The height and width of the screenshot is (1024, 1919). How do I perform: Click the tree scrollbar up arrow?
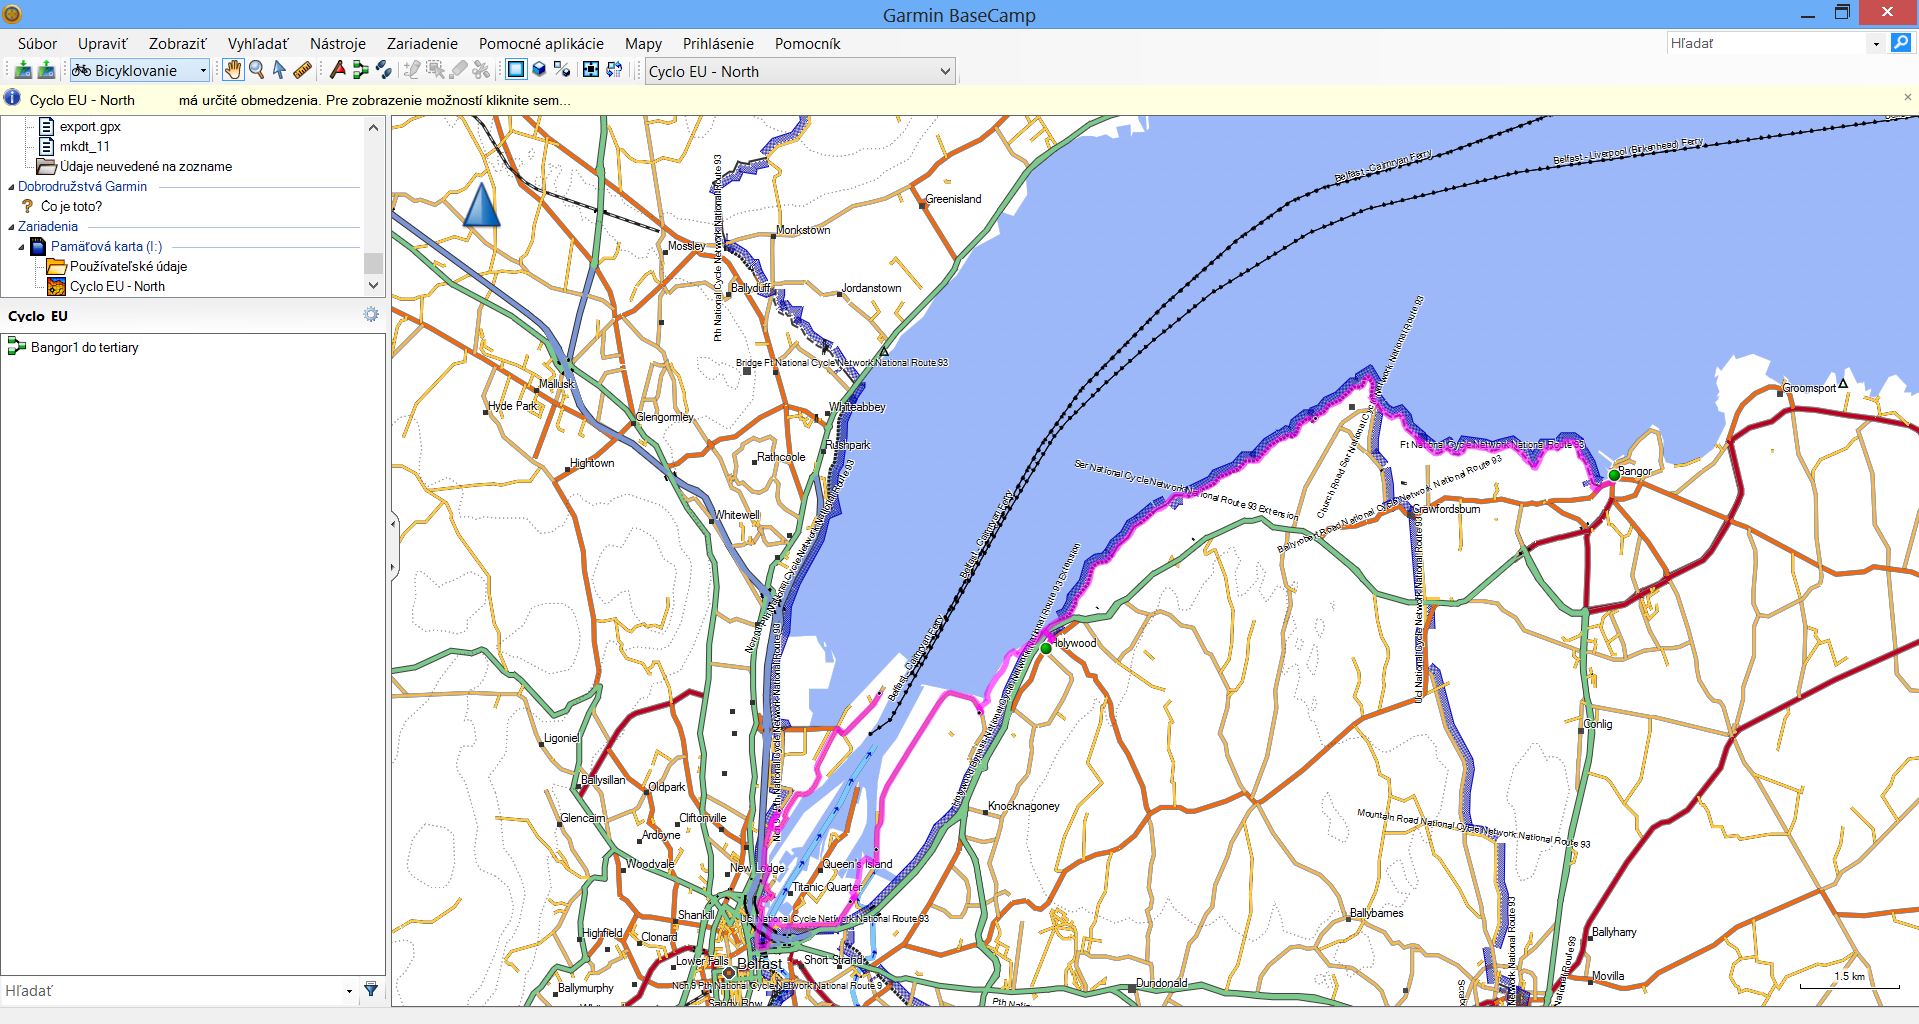click(373, 127)
